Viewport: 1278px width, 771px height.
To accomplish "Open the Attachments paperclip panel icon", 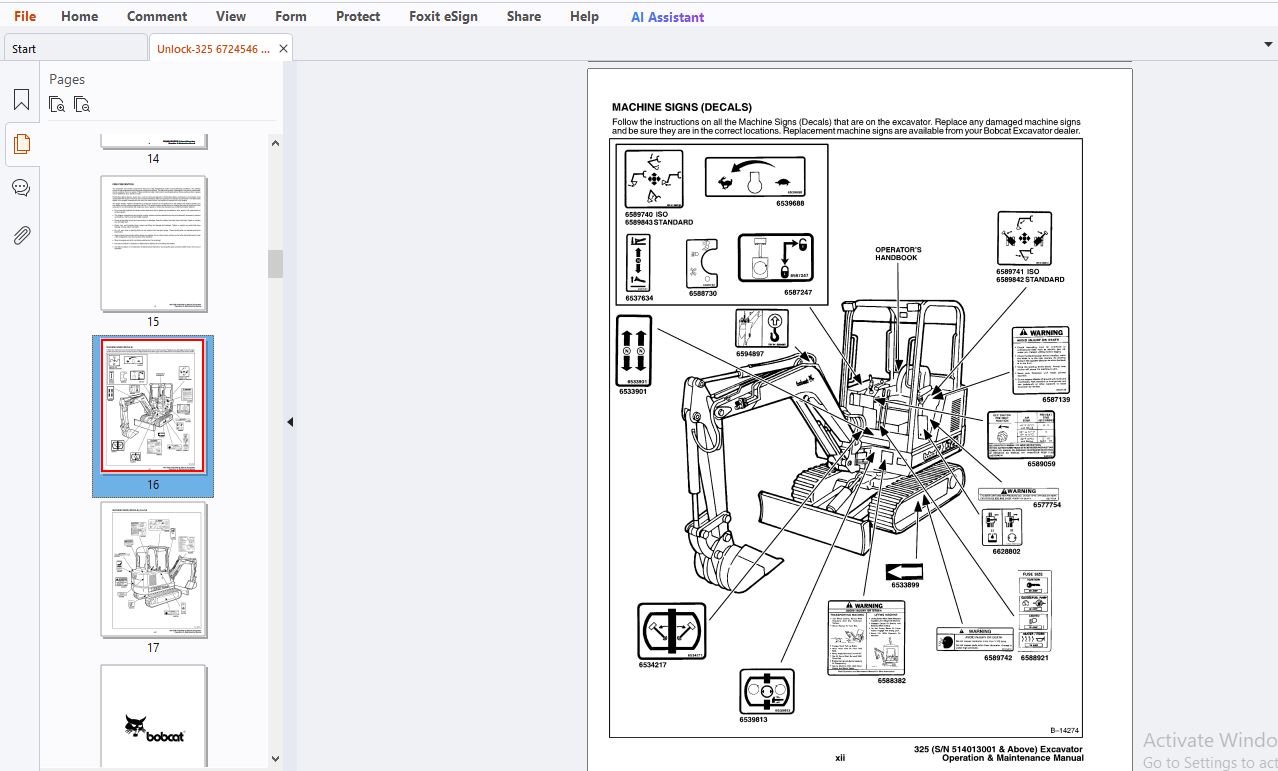I will point(21,235).
